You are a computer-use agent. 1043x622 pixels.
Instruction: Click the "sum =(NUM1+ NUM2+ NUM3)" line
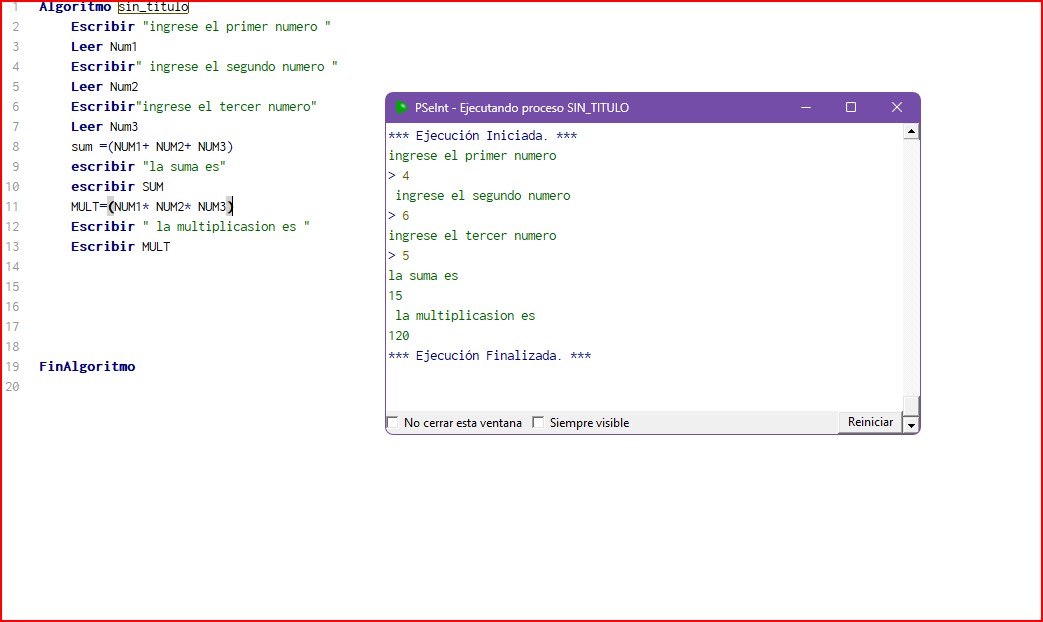[x=151, y=147]
